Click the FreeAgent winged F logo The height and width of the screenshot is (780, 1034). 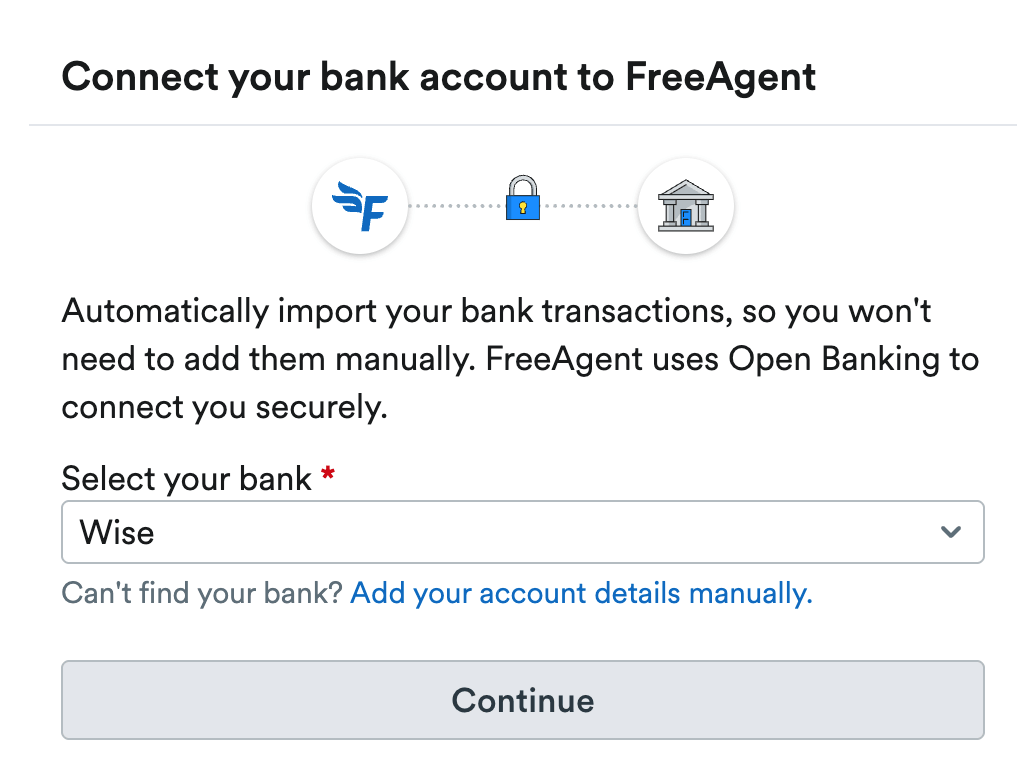[360, 206]
